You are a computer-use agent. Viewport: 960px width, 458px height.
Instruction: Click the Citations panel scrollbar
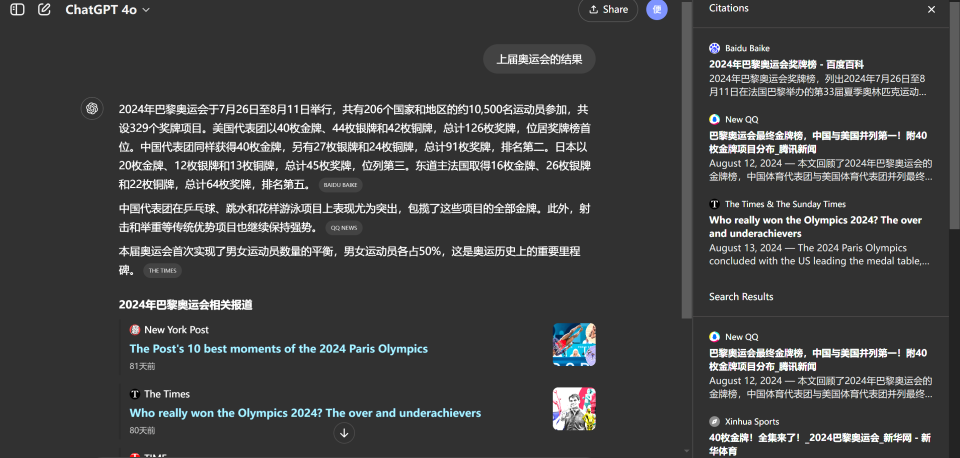pyautogui.click(x=954, y=130)
